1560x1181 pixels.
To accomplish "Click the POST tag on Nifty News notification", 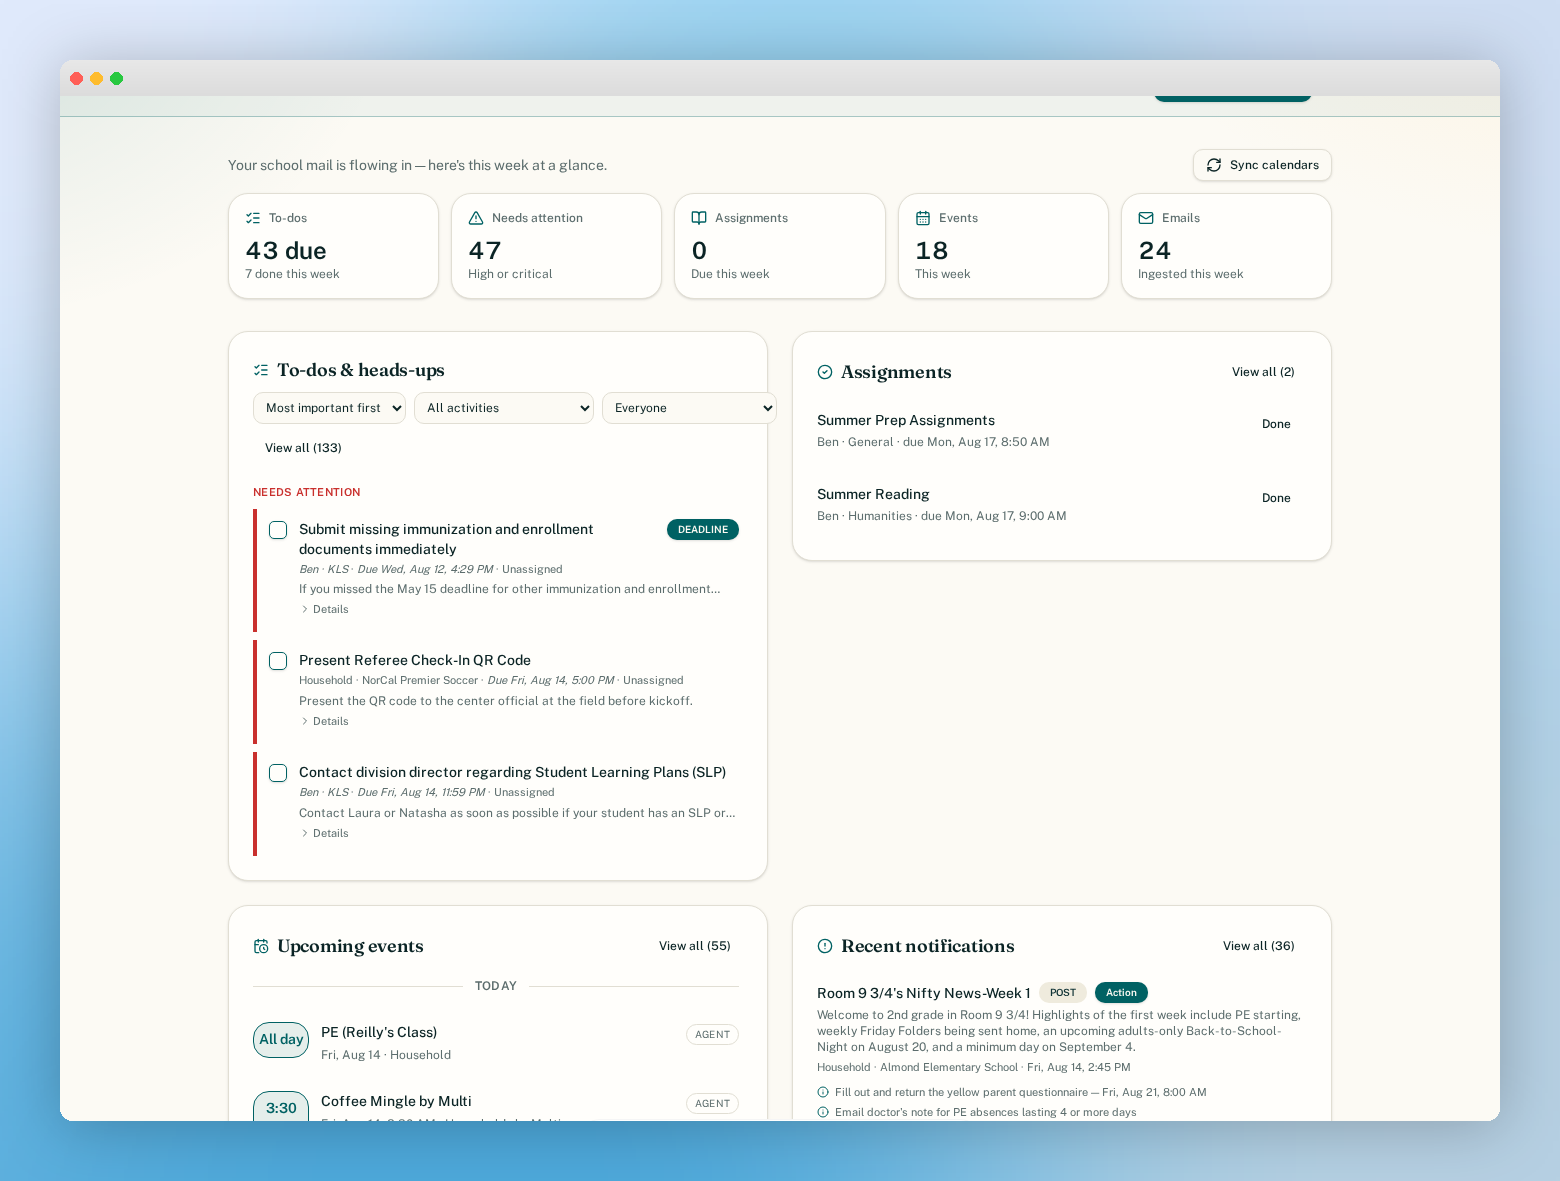I will (x=1063, y=993).
